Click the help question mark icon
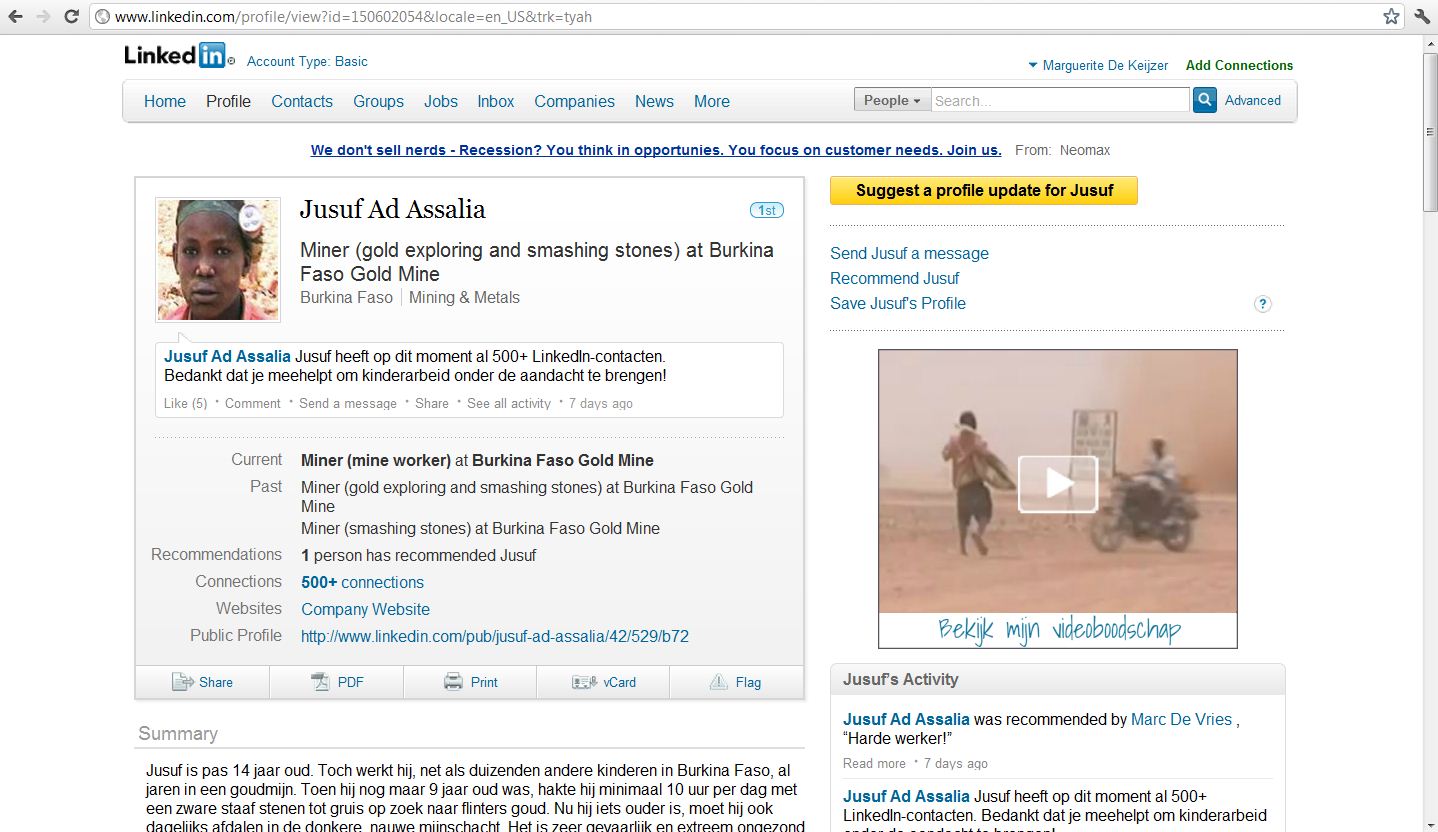Image resolution: width=1438 pixels, height=832 pixels. 1263,304
